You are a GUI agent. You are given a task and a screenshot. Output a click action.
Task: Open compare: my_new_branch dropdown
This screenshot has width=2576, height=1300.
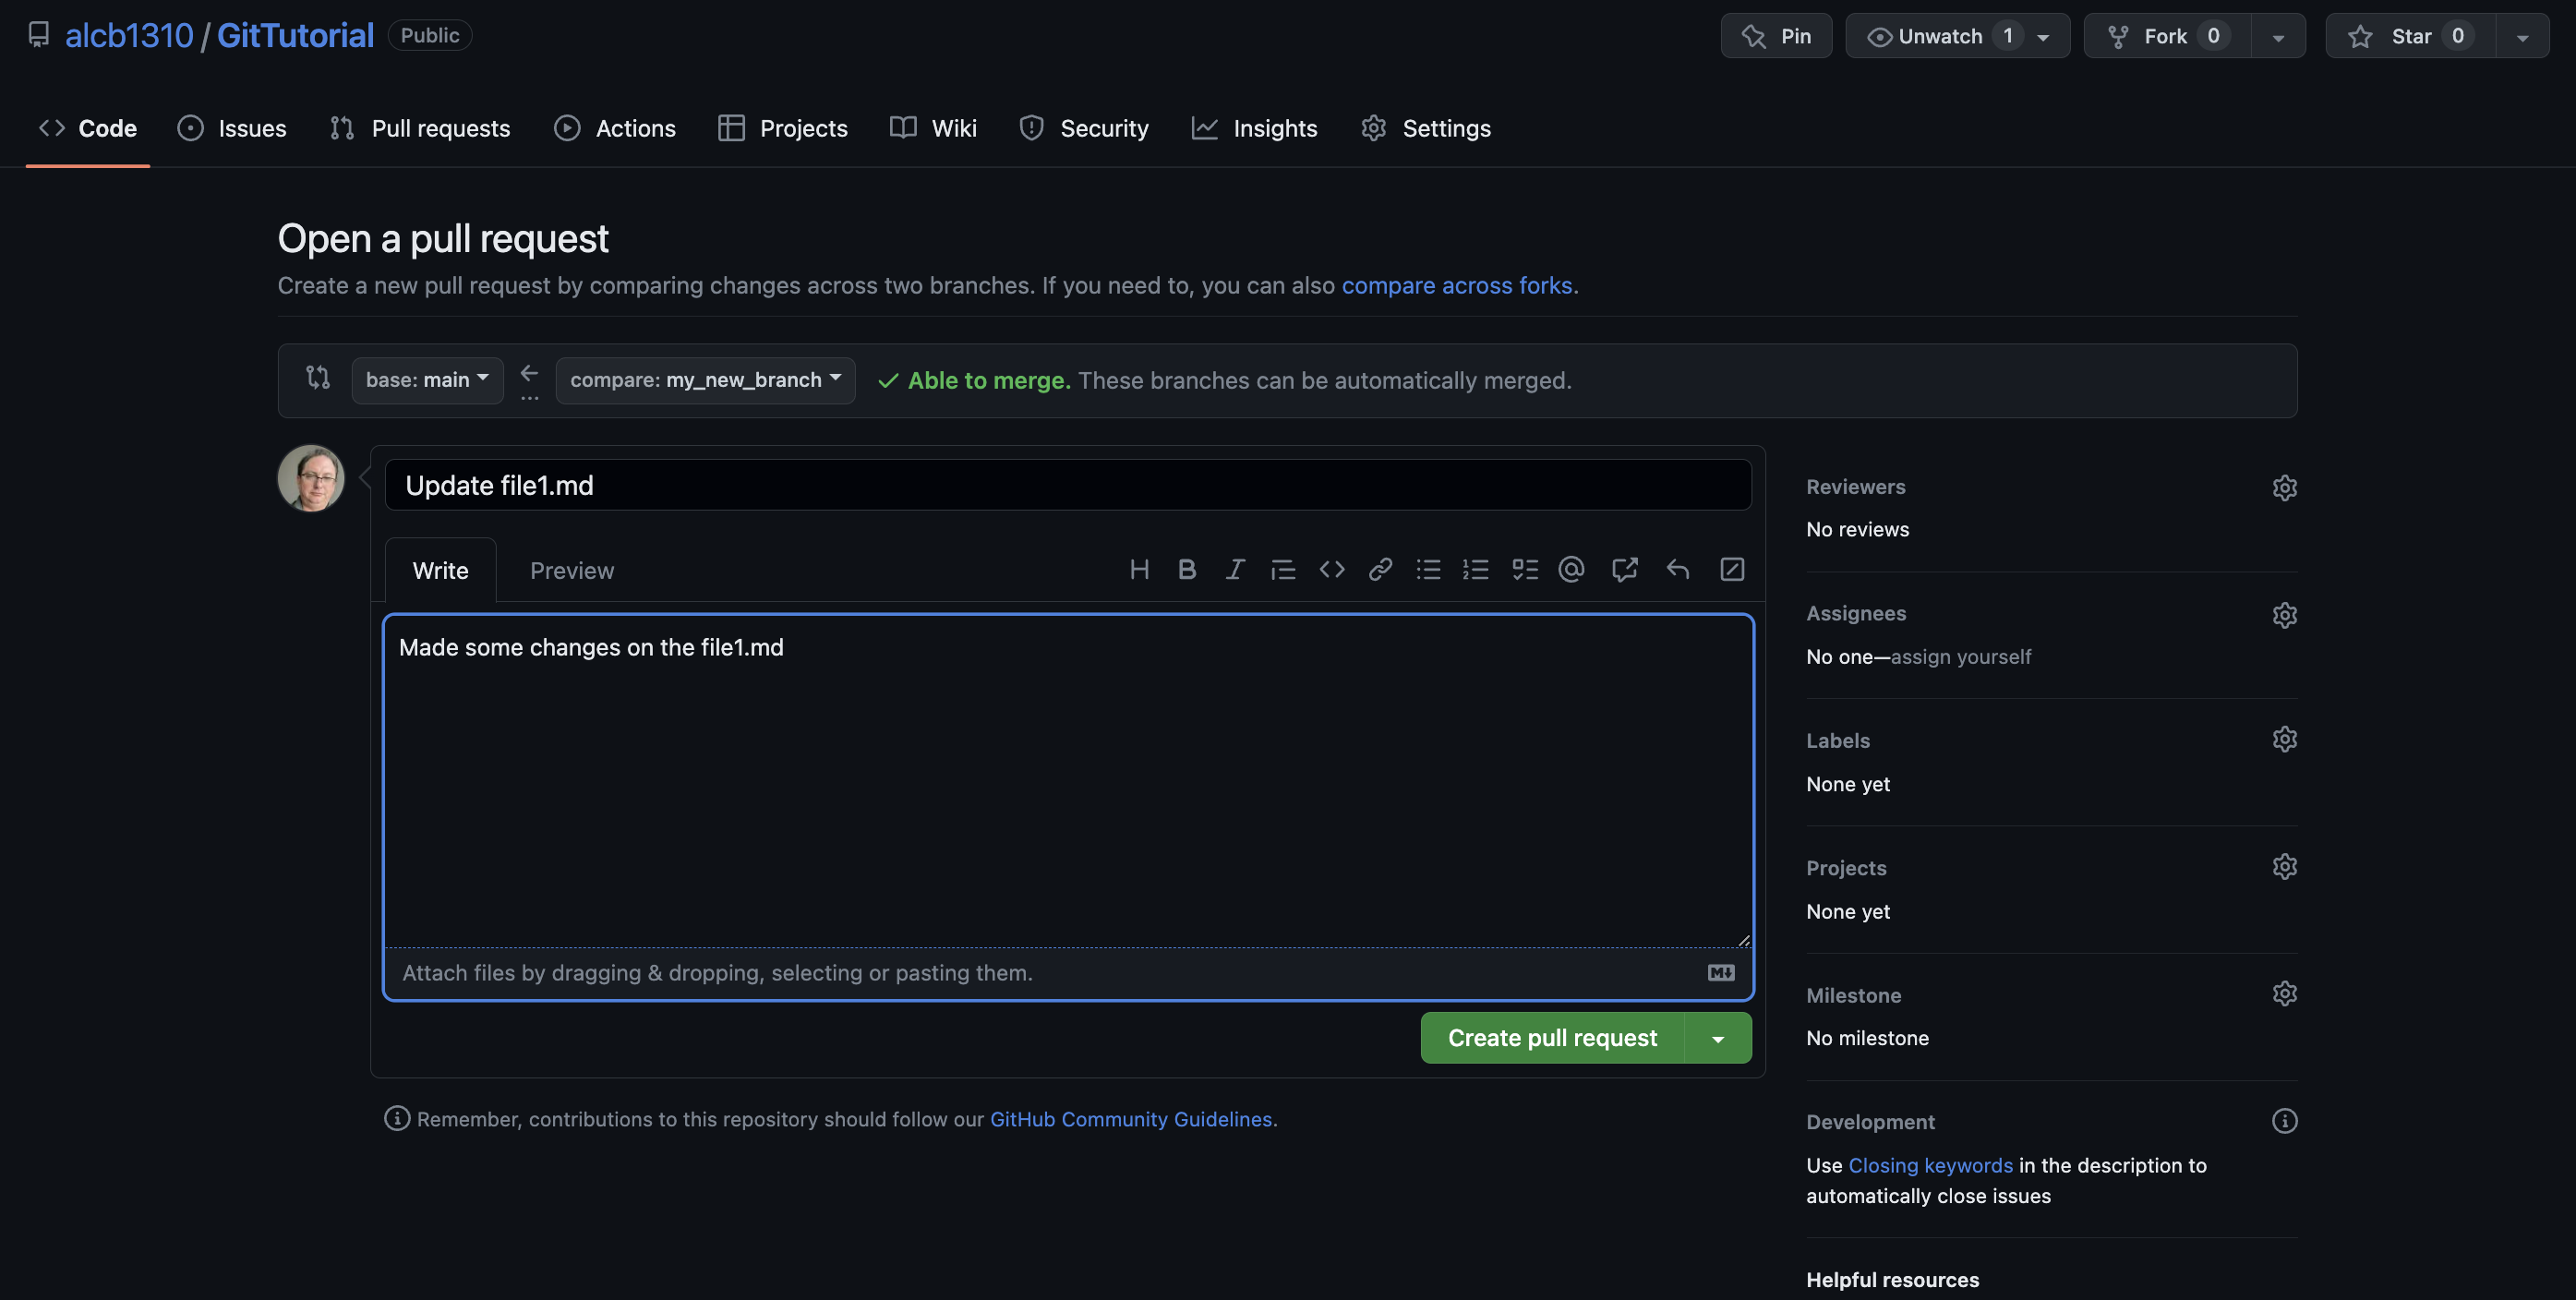point(705,380)
